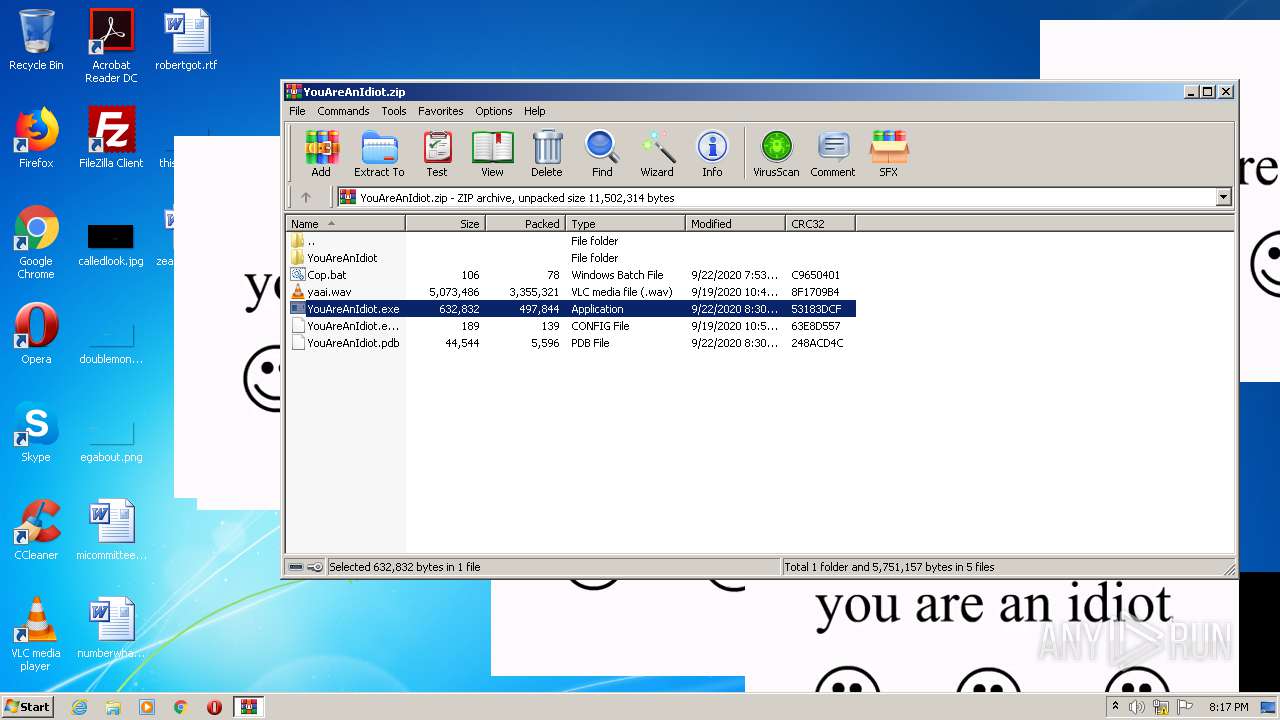
Task: Open the Recycle Bin desktop icon
Action: pos(36,40)
